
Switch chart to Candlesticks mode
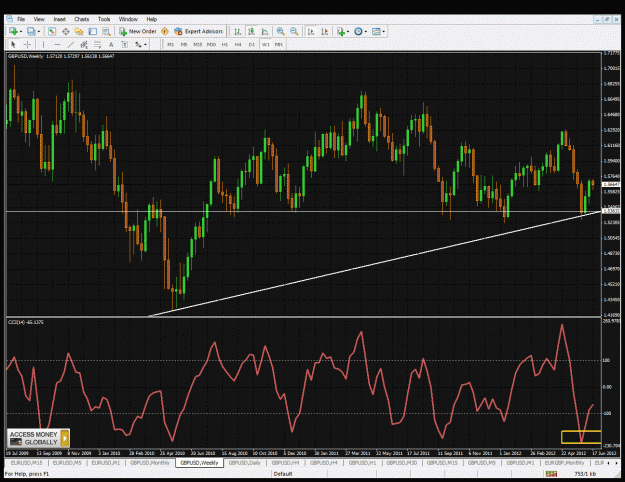click(251, 31)
